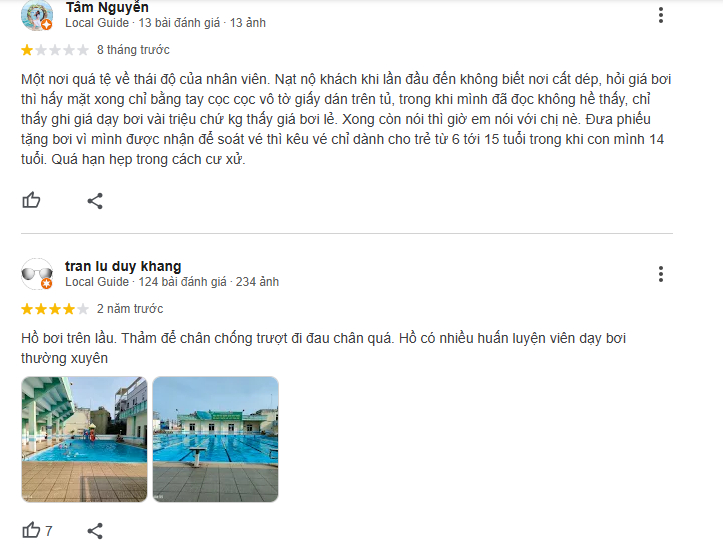Click the '8 tháng trước' timestamp
Screen dimensions: 723x549
(x=133, y=50)
